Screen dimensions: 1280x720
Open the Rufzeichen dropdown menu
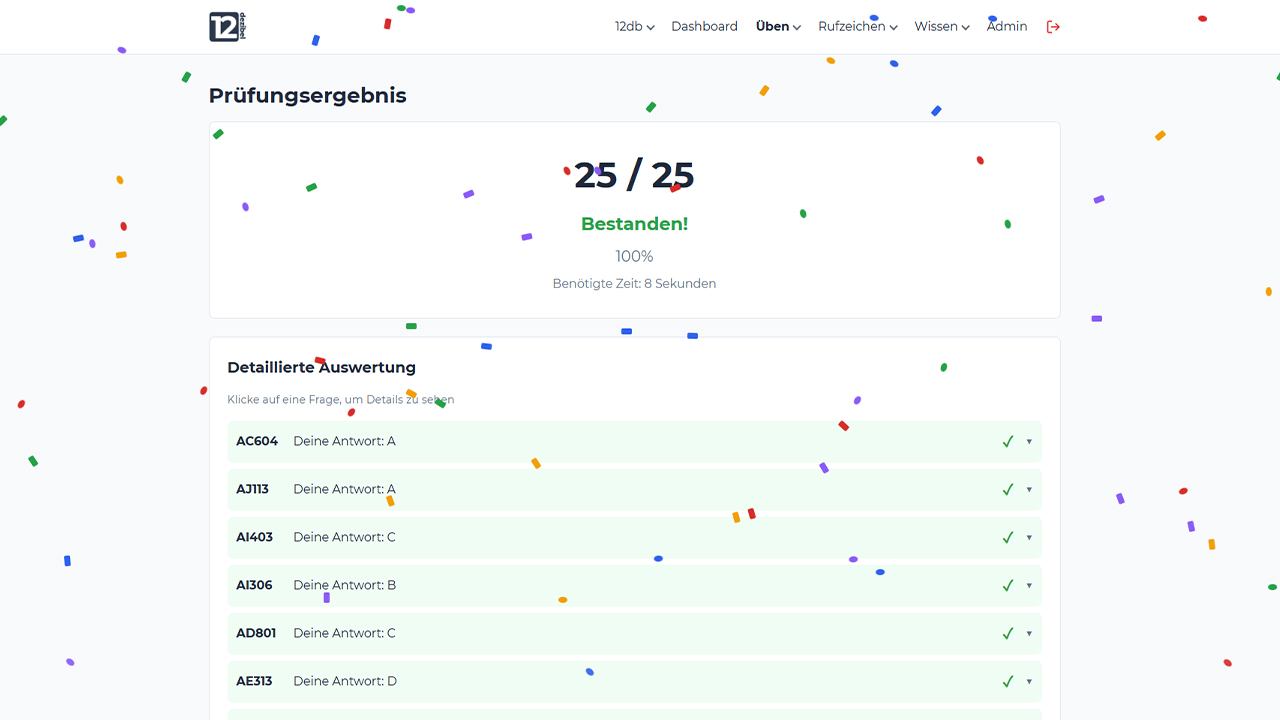tap(856, 26)
